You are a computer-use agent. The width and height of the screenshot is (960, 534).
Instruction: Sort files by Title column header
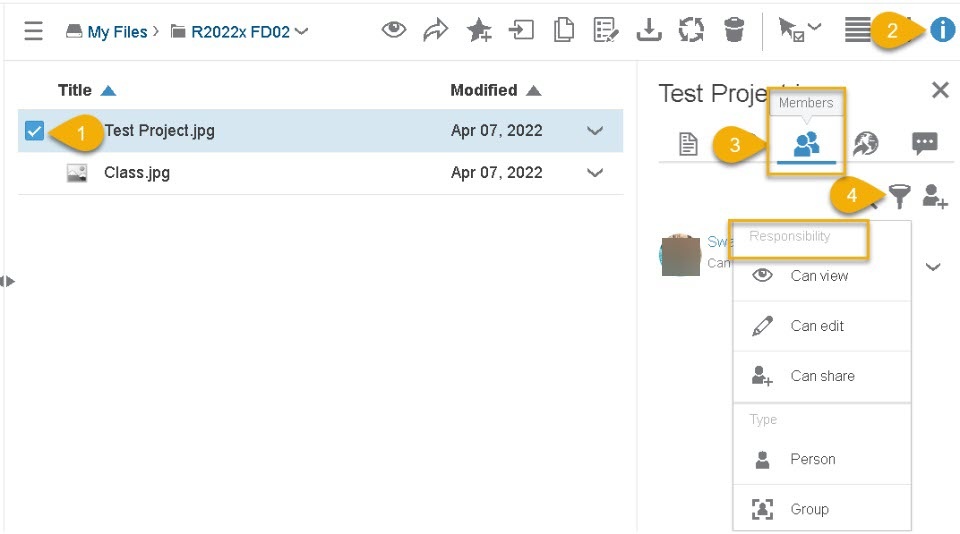75,90
